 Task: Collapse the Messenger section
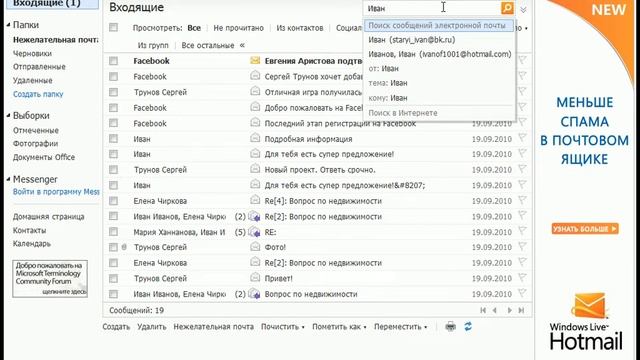click(x=8, y=179)
